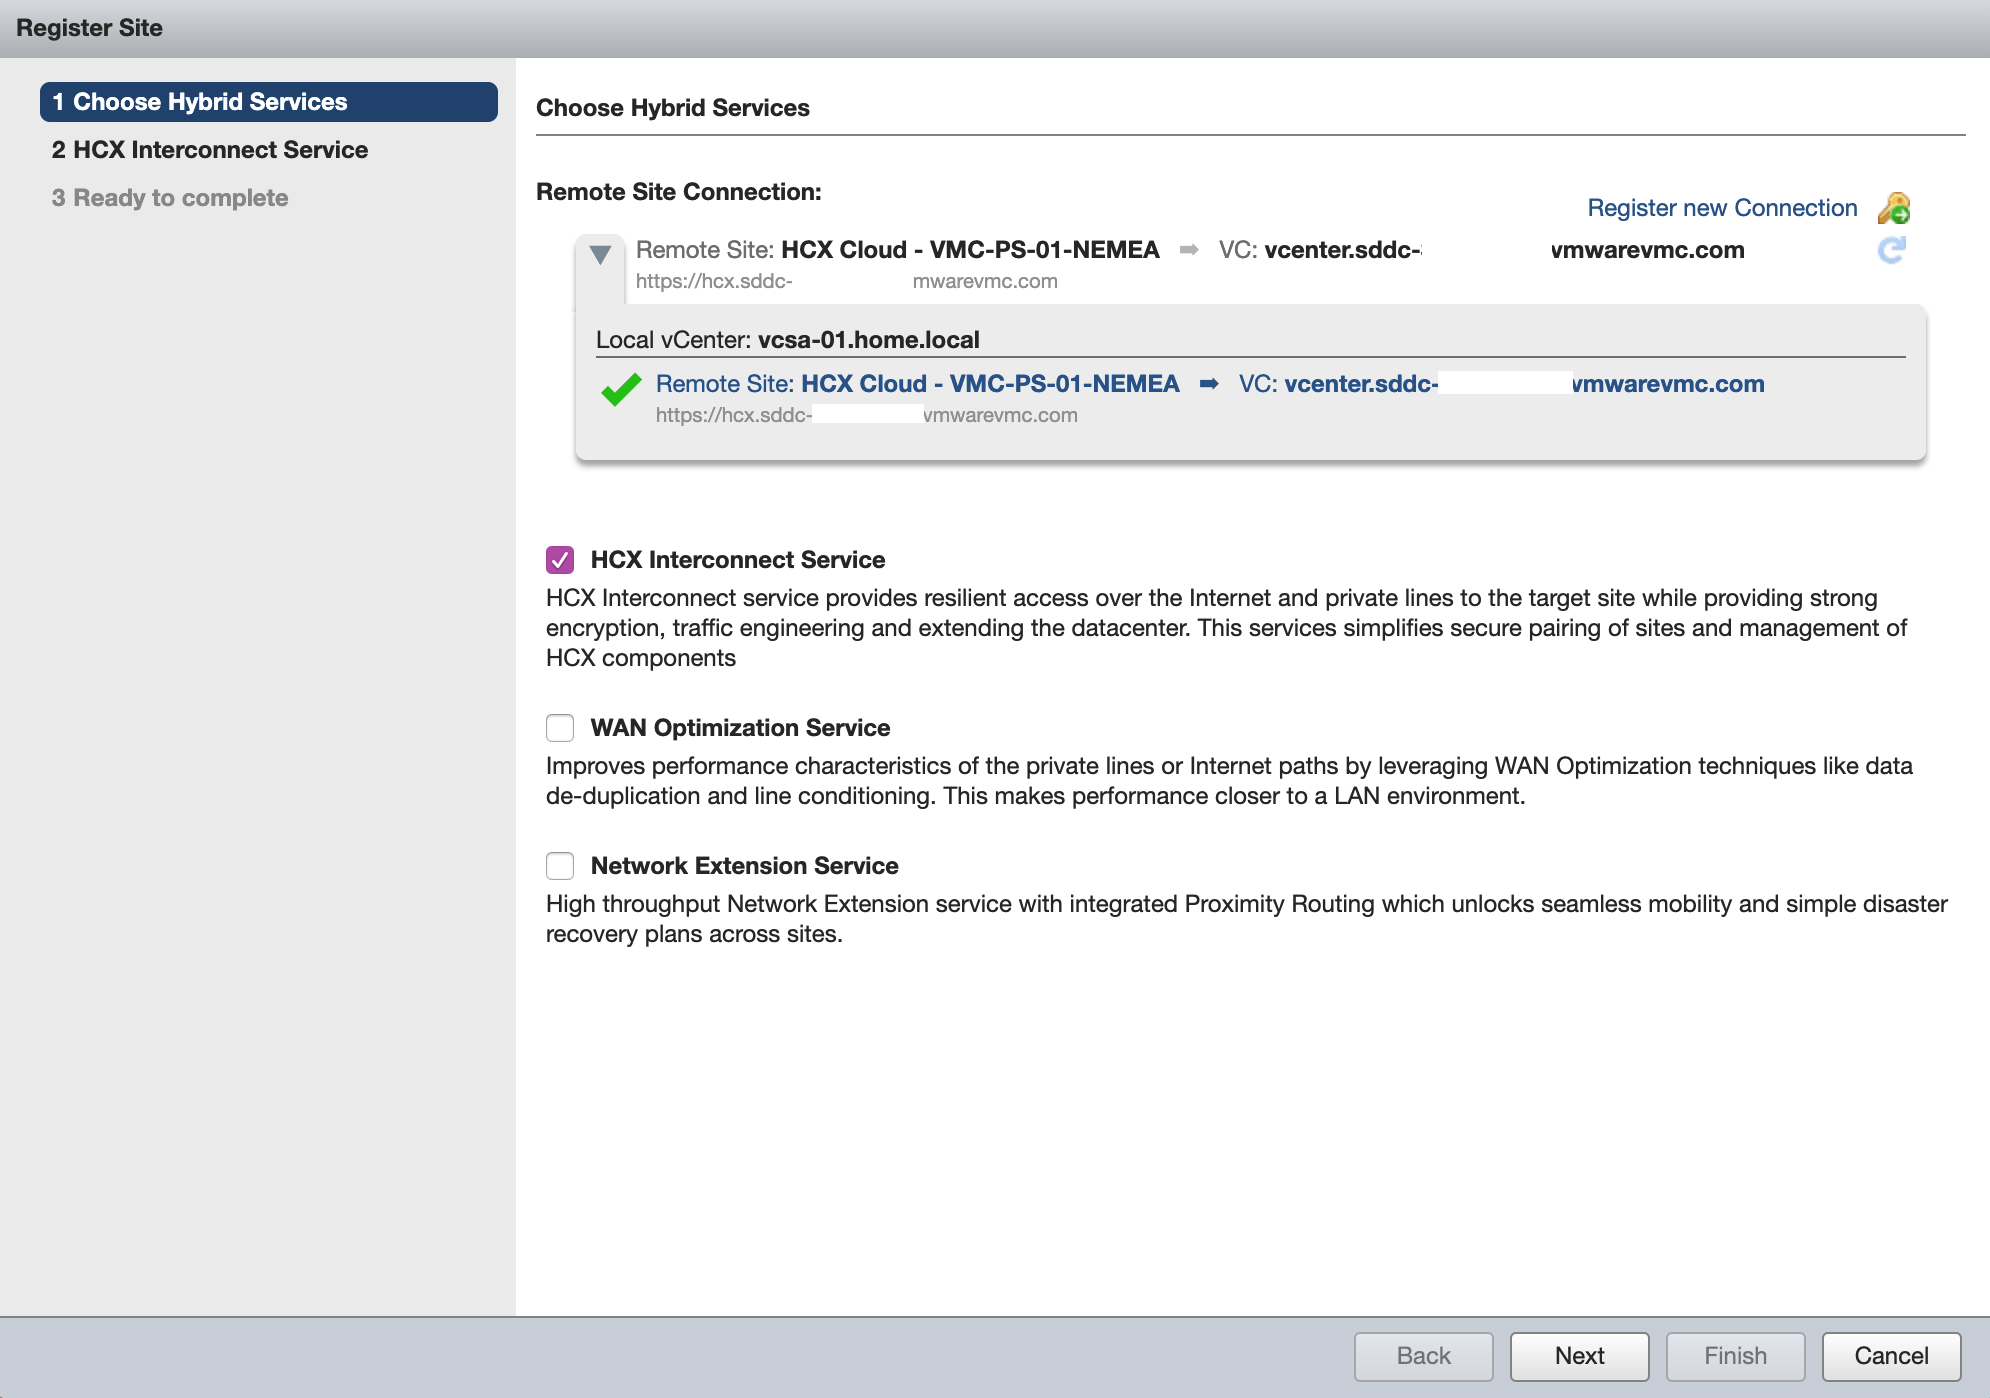
Task: Select step 3 Ready to complete
Action: click(170, 198)
